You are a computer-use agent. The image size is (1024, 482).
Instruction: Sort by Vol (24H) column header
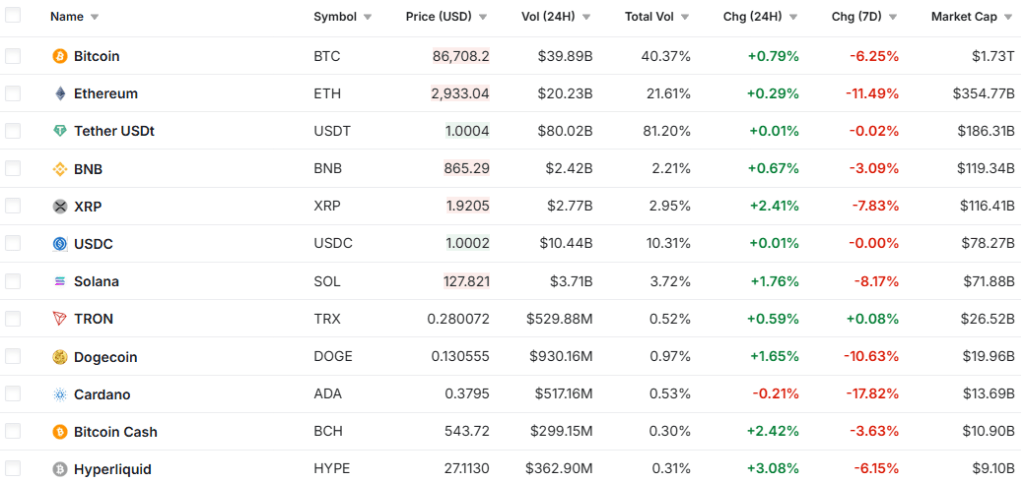coord(555,17)
